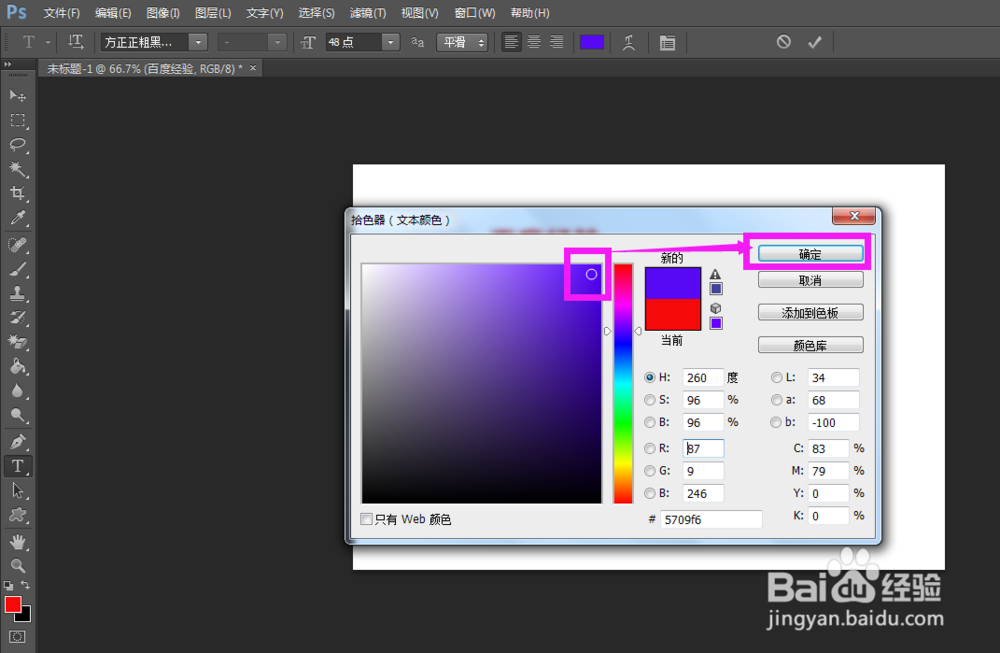Select the Lasso tool
Screen dimensions: 1000x653
click(17, 145)
